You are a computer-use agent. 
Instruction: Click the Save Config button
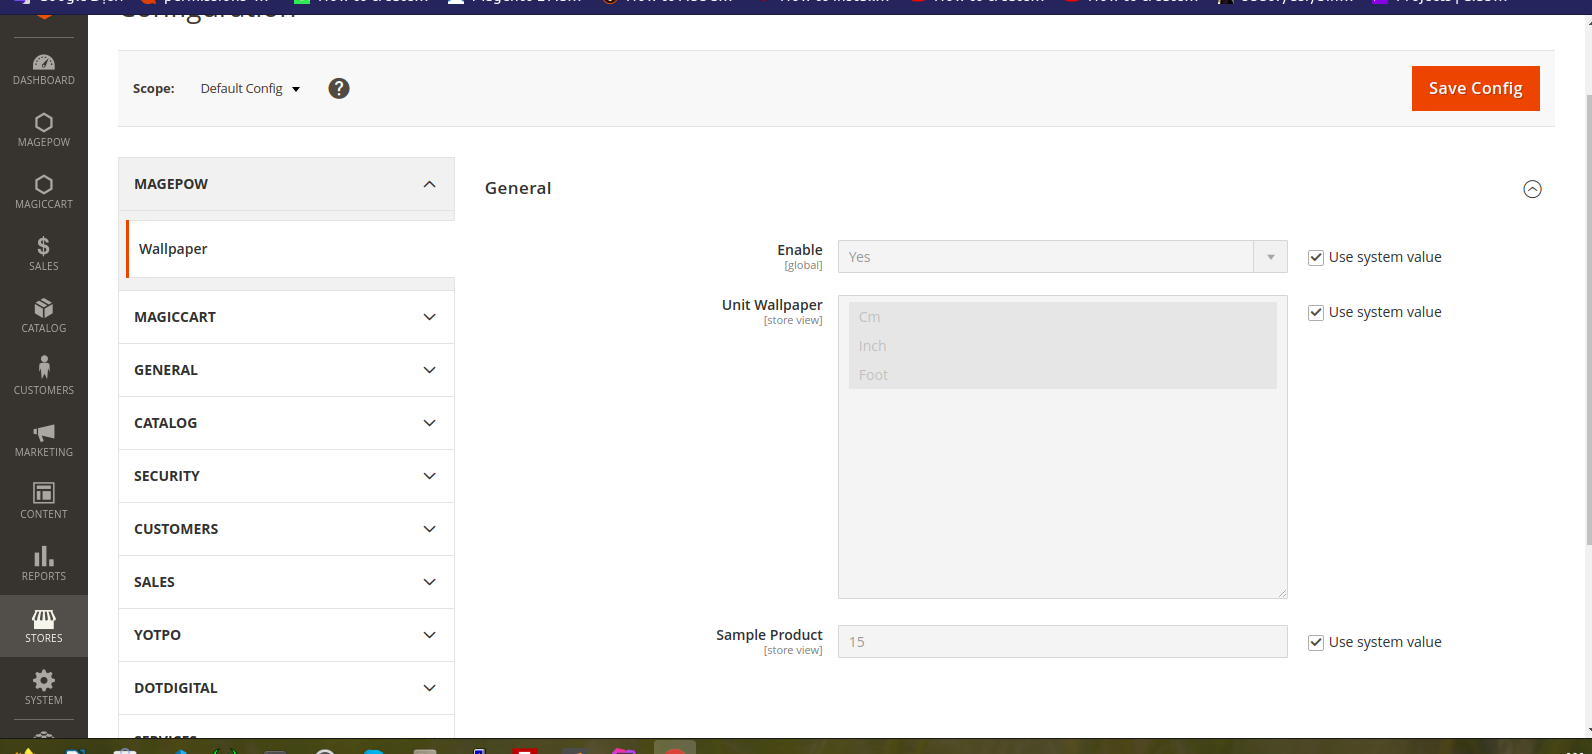click(x=1475, y=88)
